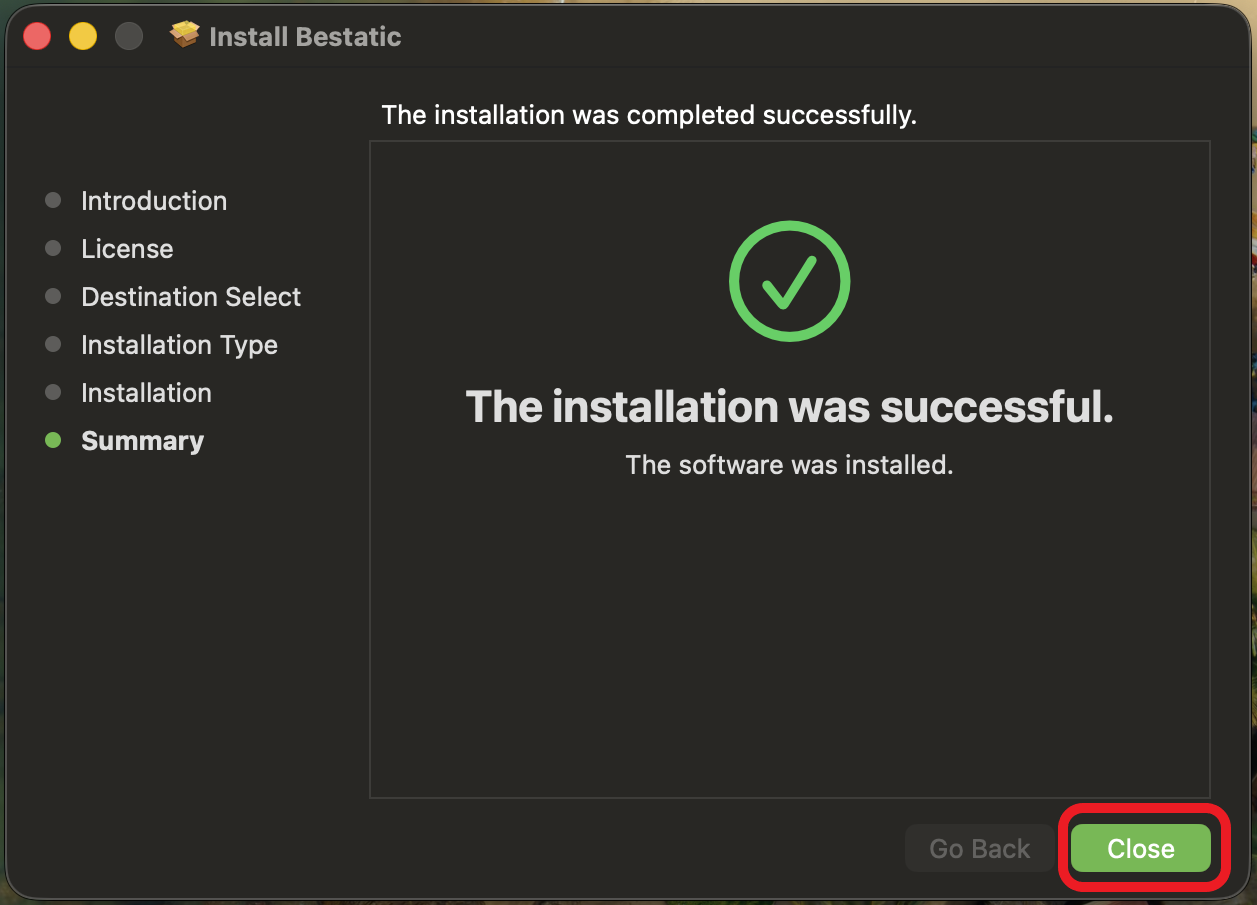
Task: Click the Introduction step bullet
Action: [x=53, y=200]
